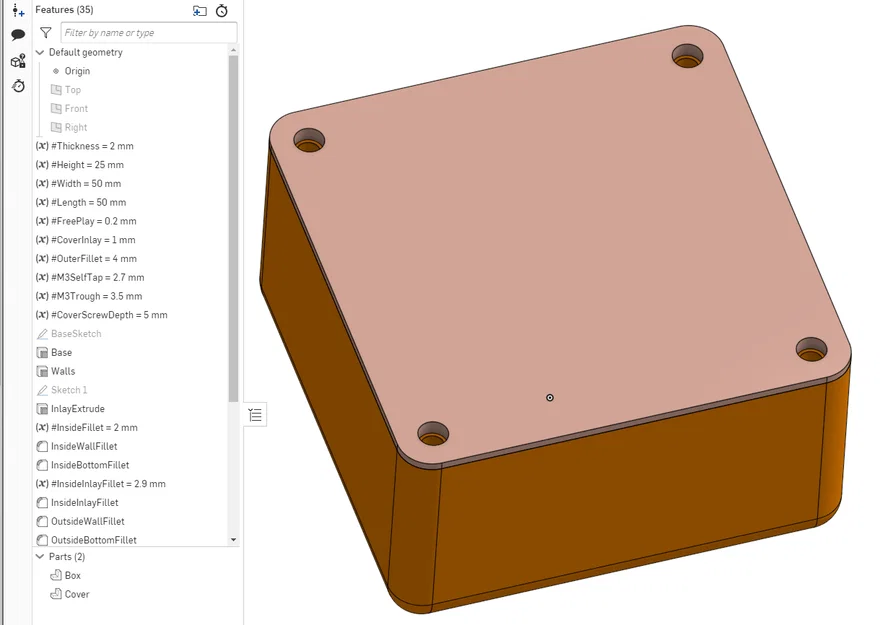Screen dimensions: 880x625
Task: Select the #M3Trough = 3.5 mm variable
Action: pos(89,296)
